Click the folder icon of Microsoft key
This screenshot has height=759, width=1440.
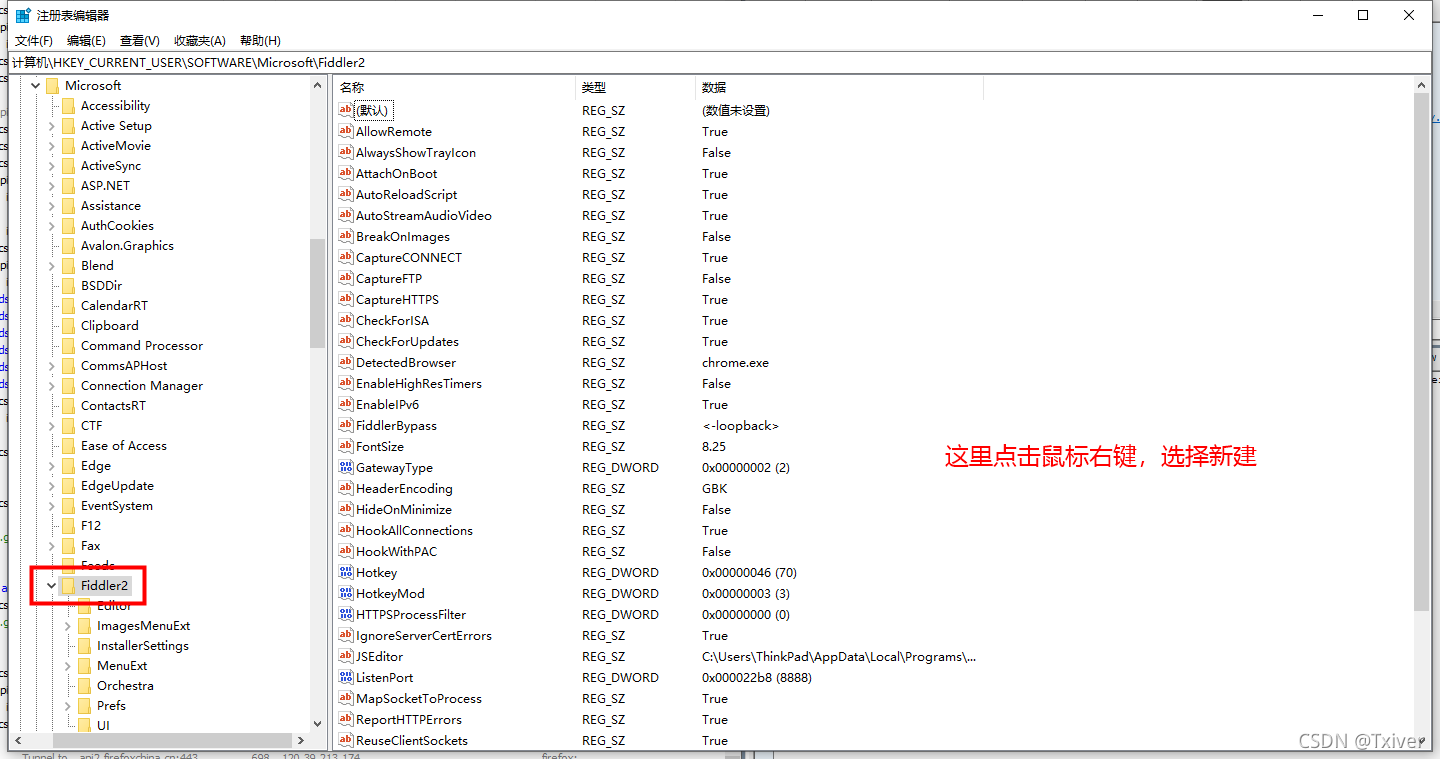click(x=52, y=85)
